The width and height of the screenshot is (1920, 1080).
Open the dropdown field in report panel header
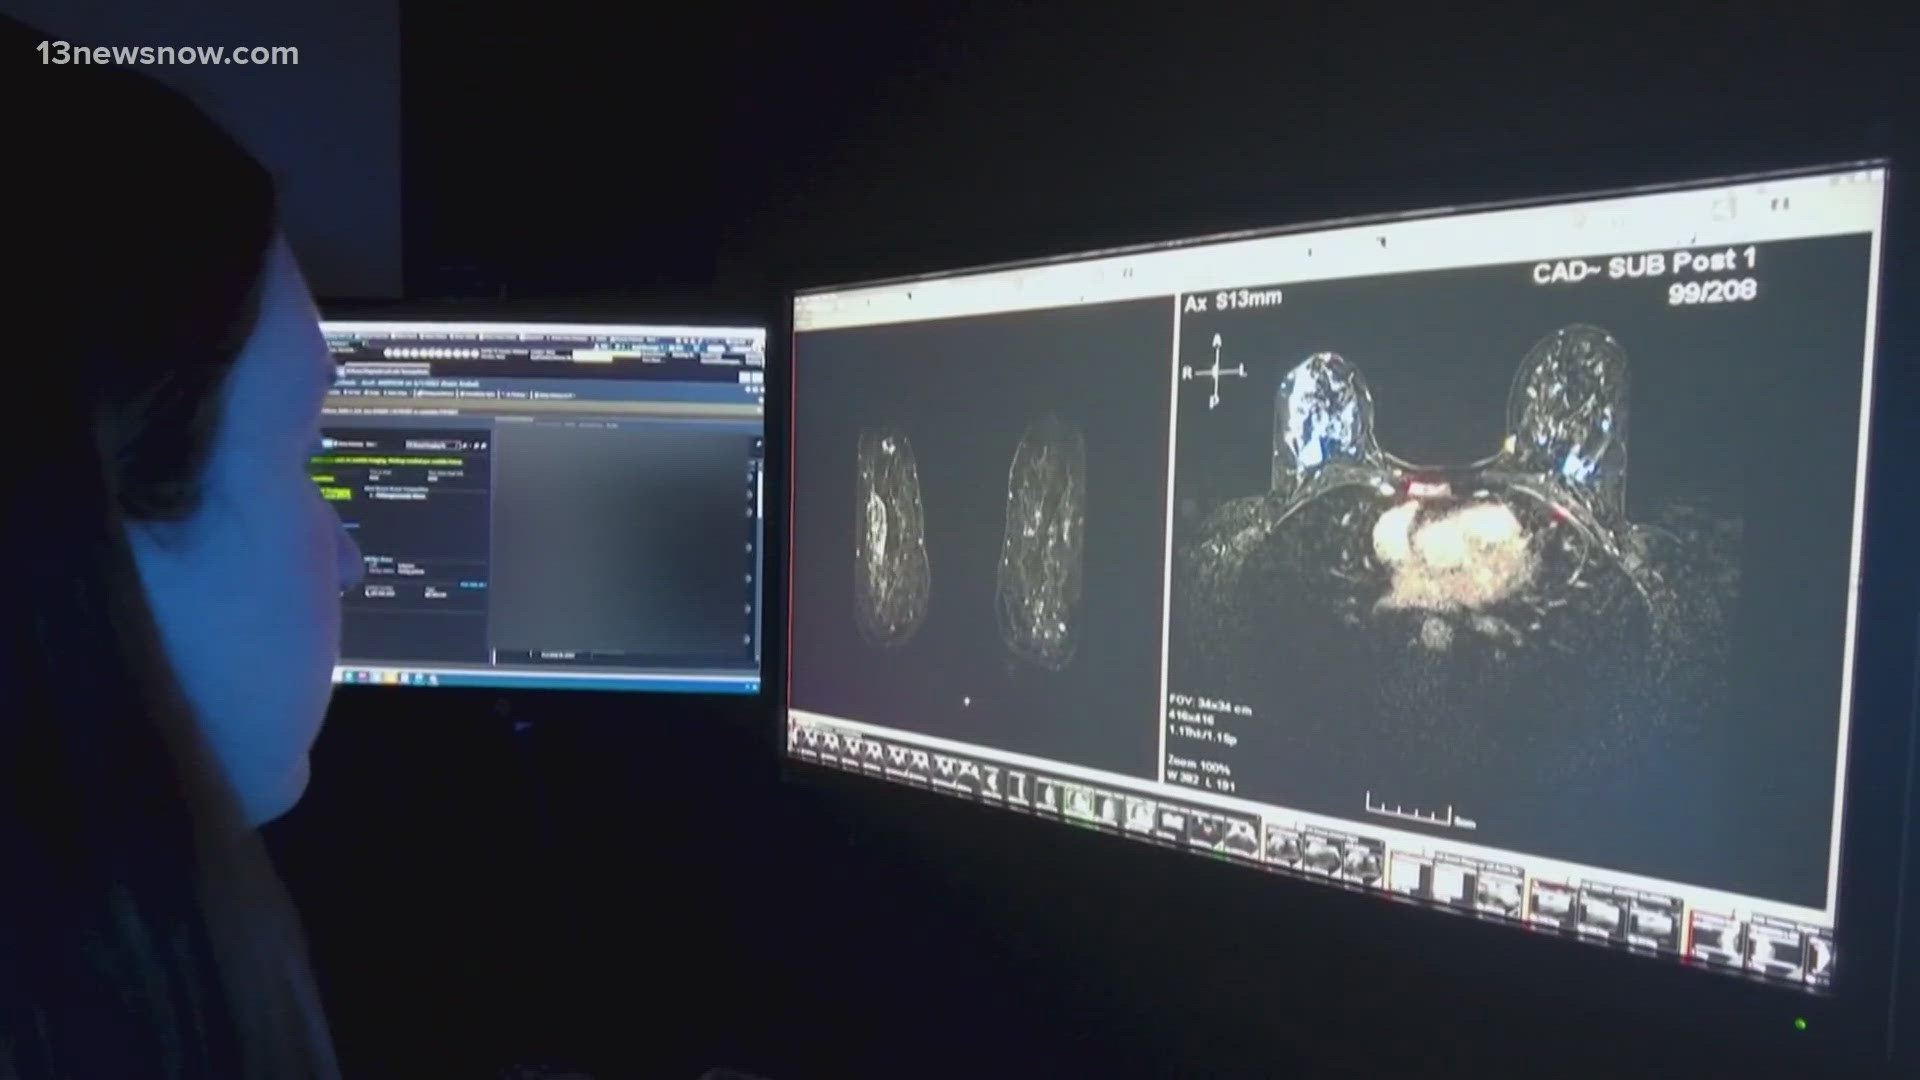point(433,444)
